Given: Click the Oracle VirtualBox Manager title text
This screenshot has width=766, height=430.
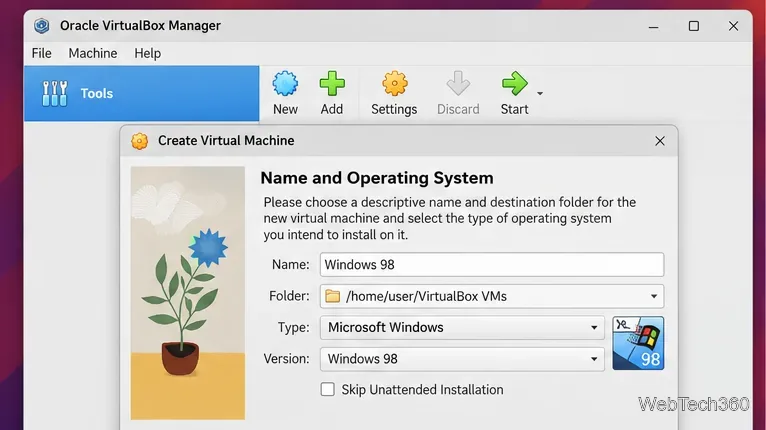Looking at the screenshot, I should coord(140,25).
